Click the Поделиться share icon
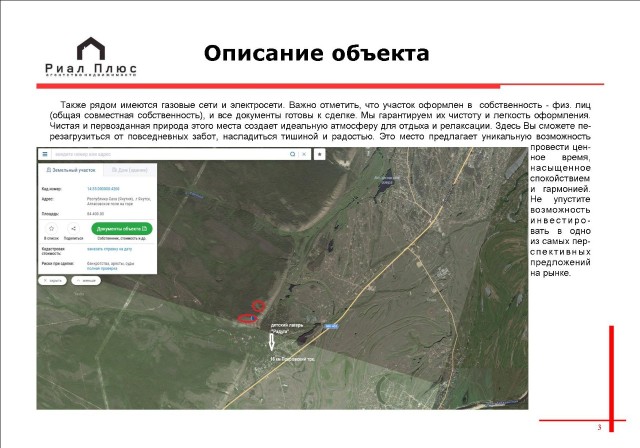The height and width of the screenshot is (448, 640). tap(73, 228)
